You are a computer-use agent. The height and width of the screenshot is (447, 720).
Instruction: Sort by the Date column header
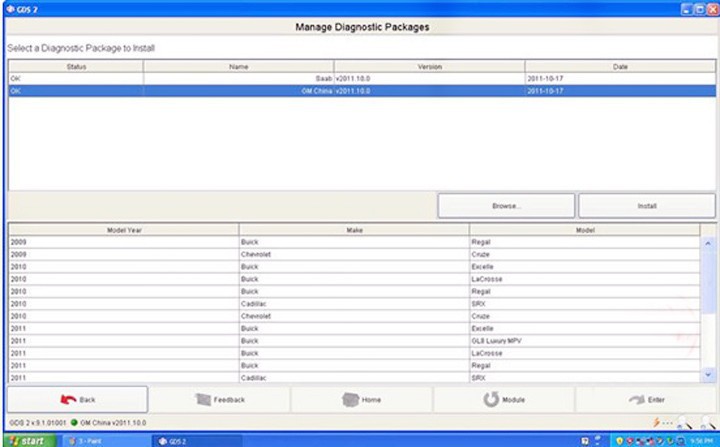click(620, 67)
